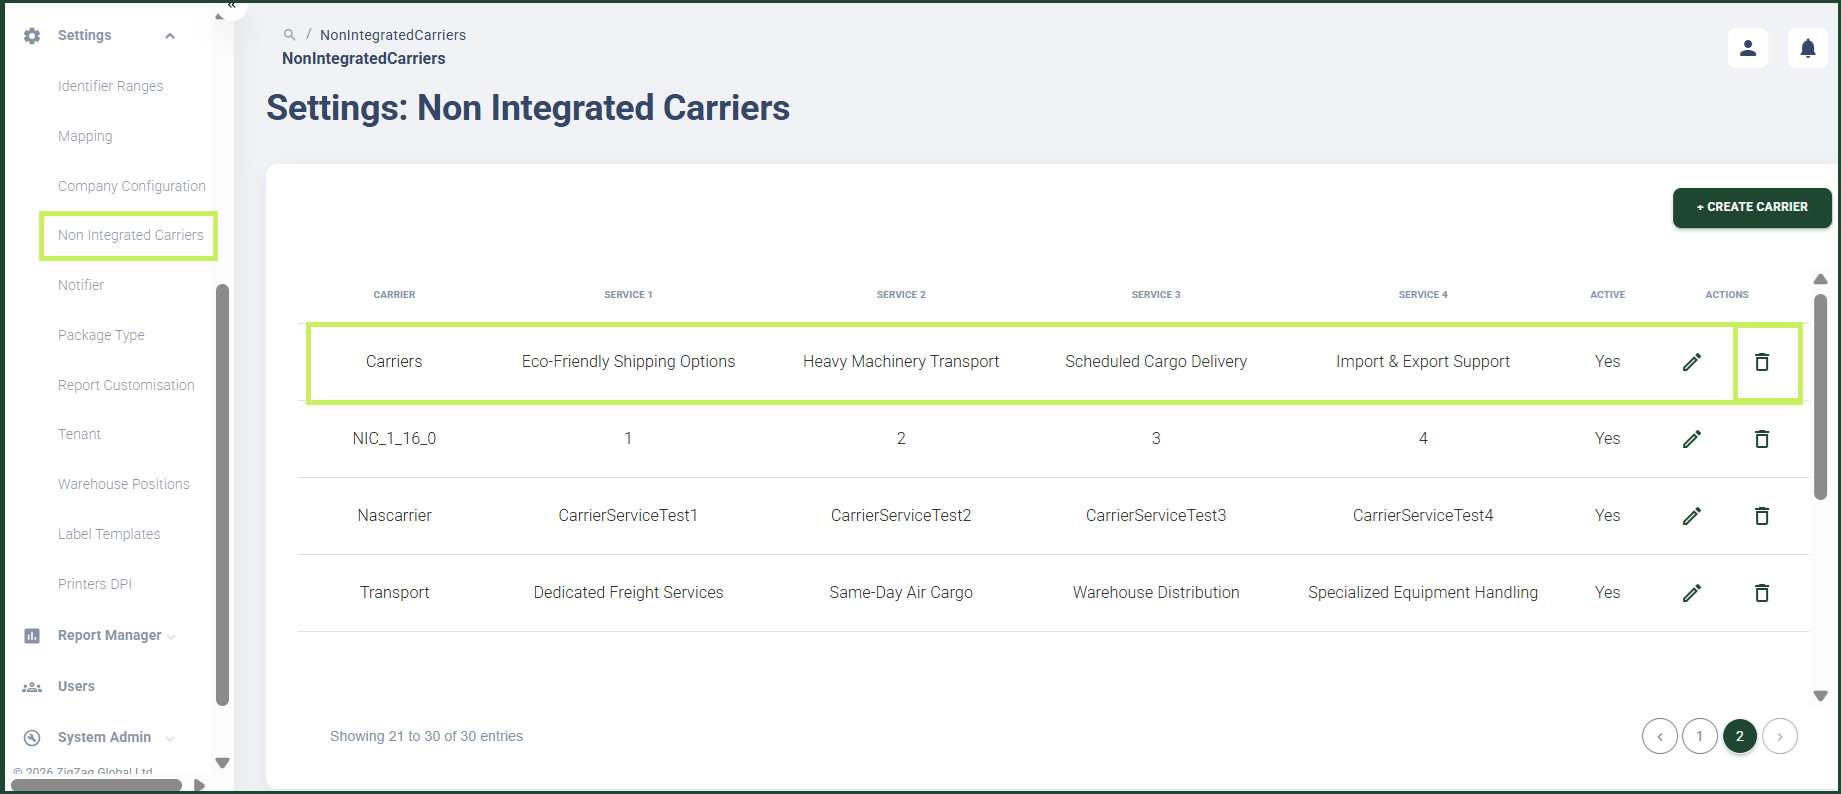1841x794 pixels.
Task: Open the user profile icon
Action: point(1748,48)
